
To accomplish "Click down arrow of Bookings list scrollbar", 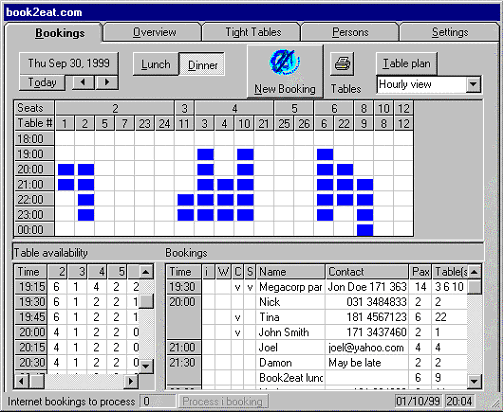I will (x=474, y=381).
